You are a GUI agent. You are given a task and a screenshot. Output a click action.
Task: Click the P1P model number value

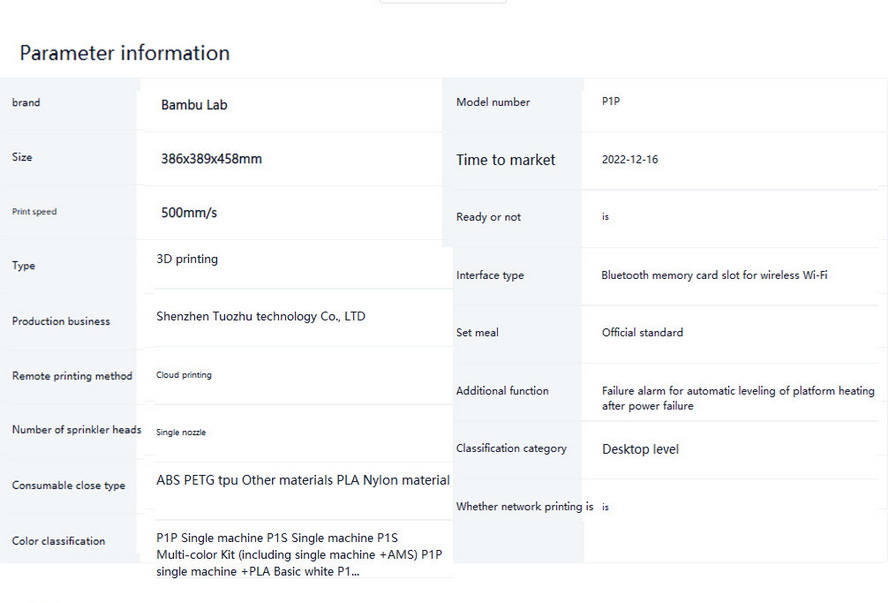pyautogui.click(x=611, y=101)
